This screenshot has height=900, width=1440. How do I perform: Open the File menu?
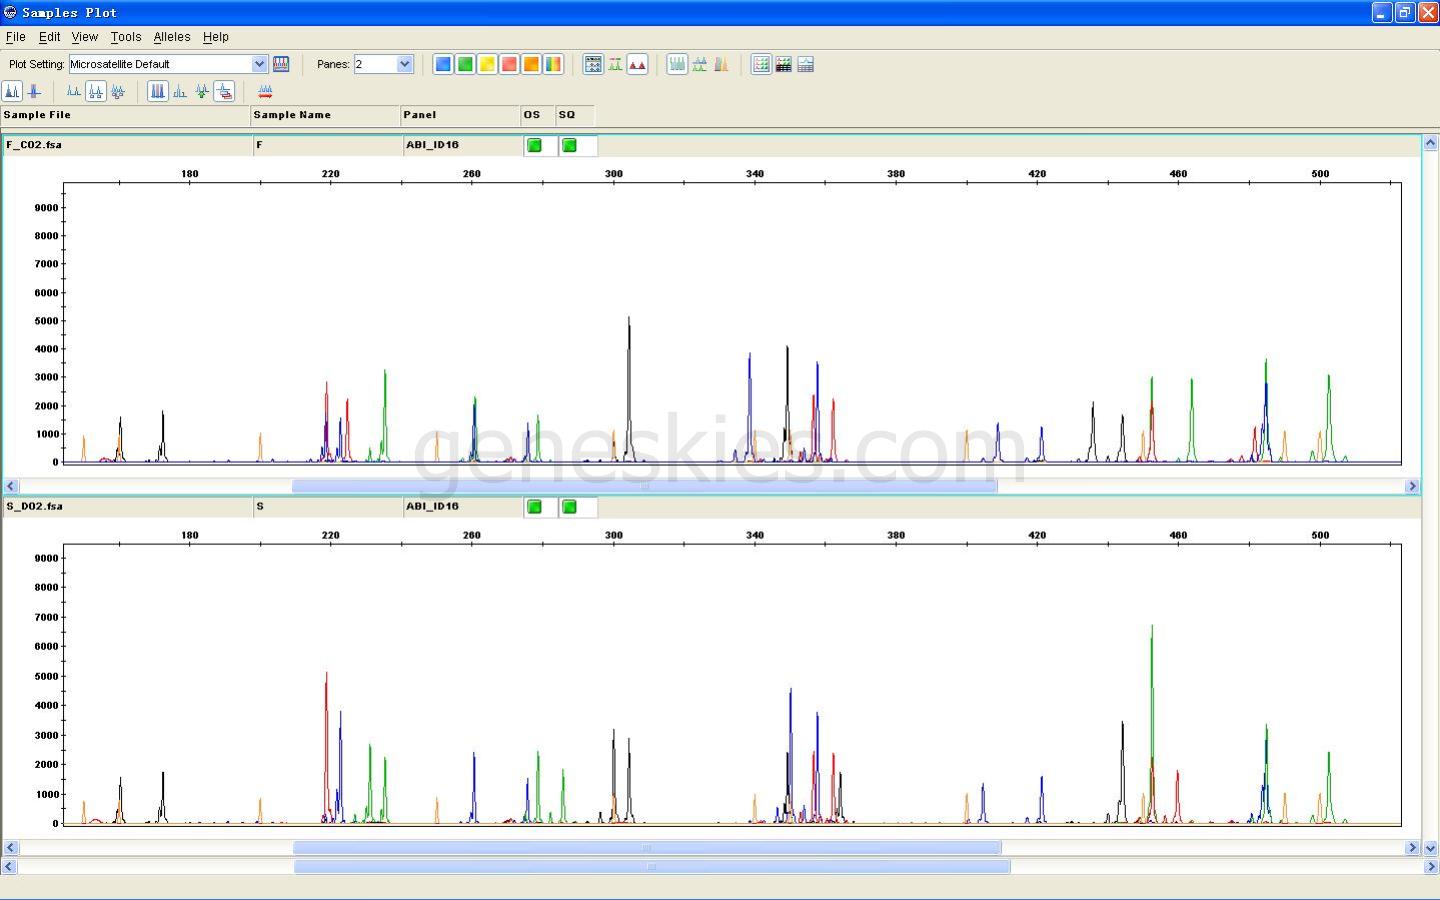16,37
